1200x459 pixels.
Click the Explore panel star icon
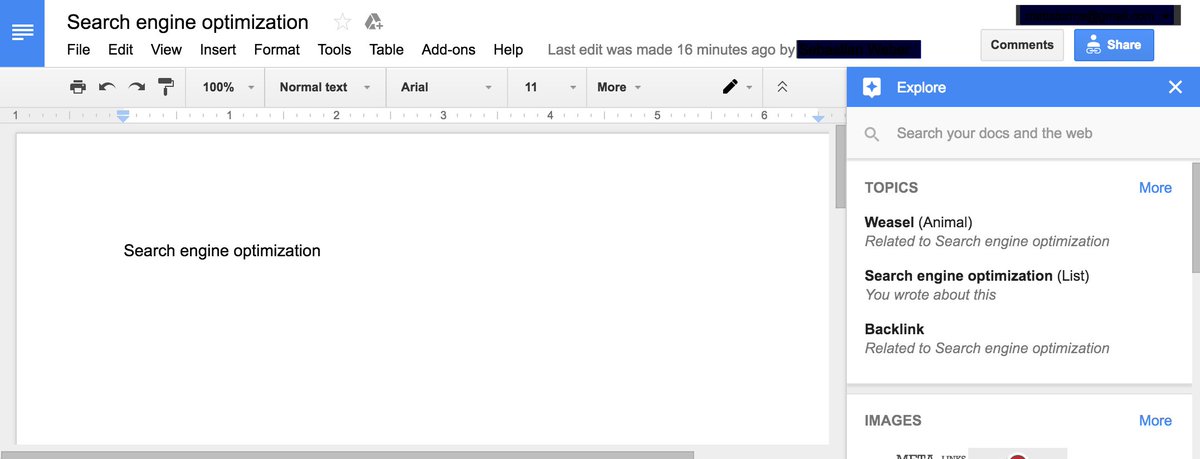[x=872, y=88]
